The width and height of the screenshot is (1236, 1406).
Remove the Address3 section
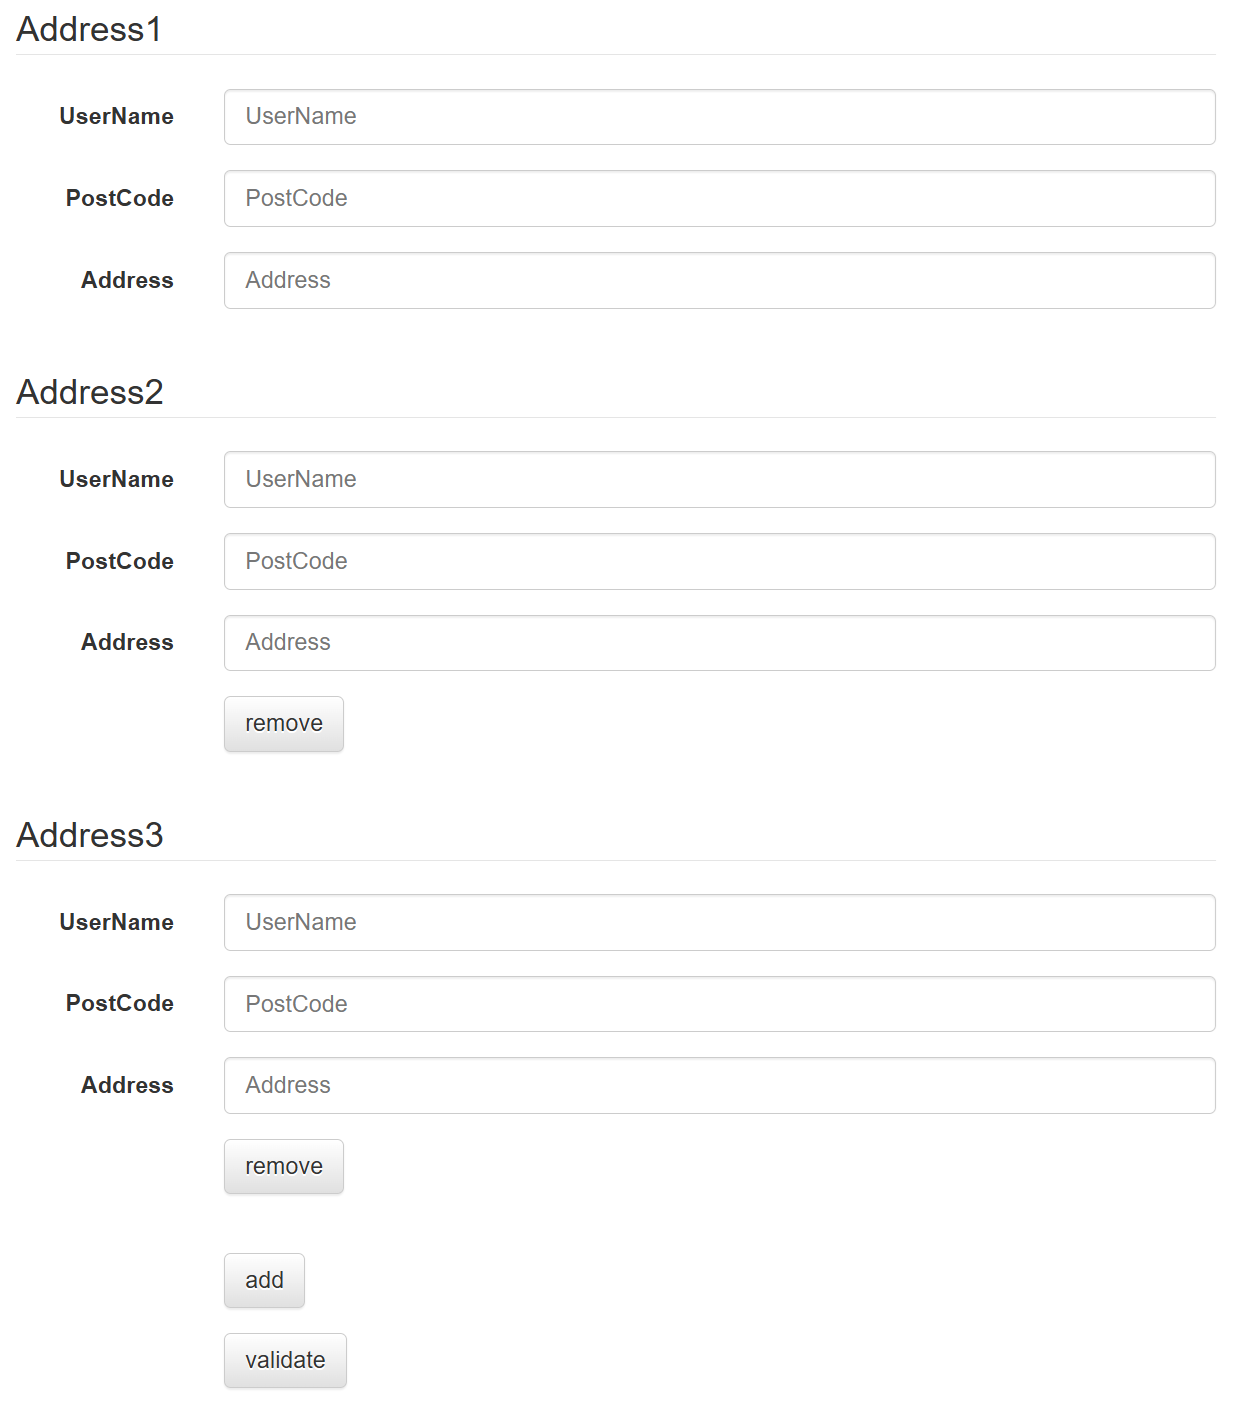click(x=284, y=1167)
